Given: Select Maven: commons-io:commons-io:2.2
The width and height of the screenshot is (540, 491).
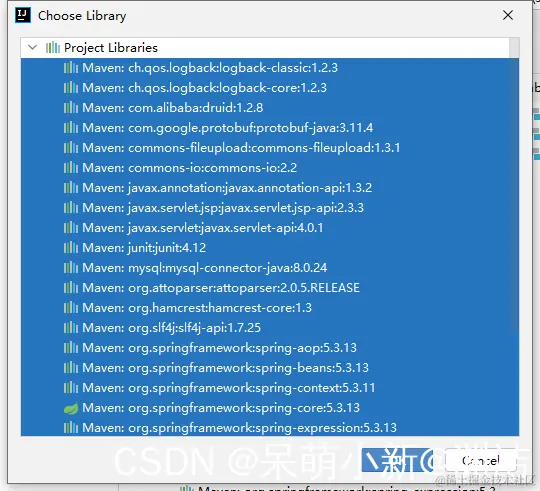Looking at the screenshot, I should (x=270, y=168).
